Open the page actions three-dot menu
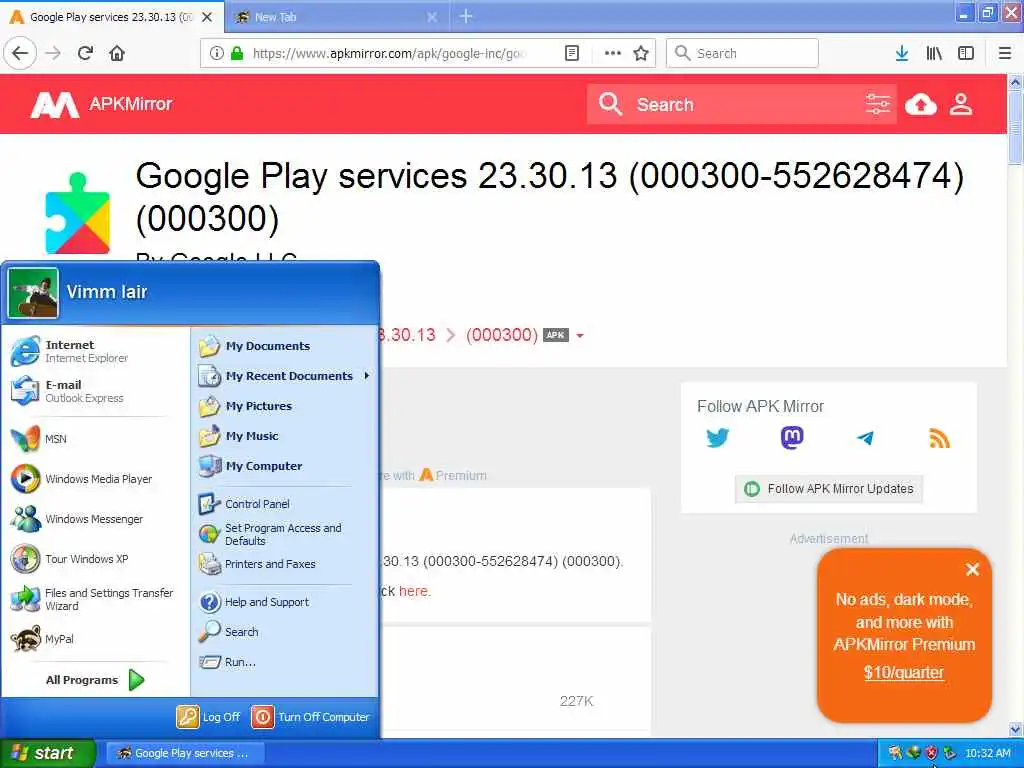This screenshot has height=768, width=1024. click(613, 54)
